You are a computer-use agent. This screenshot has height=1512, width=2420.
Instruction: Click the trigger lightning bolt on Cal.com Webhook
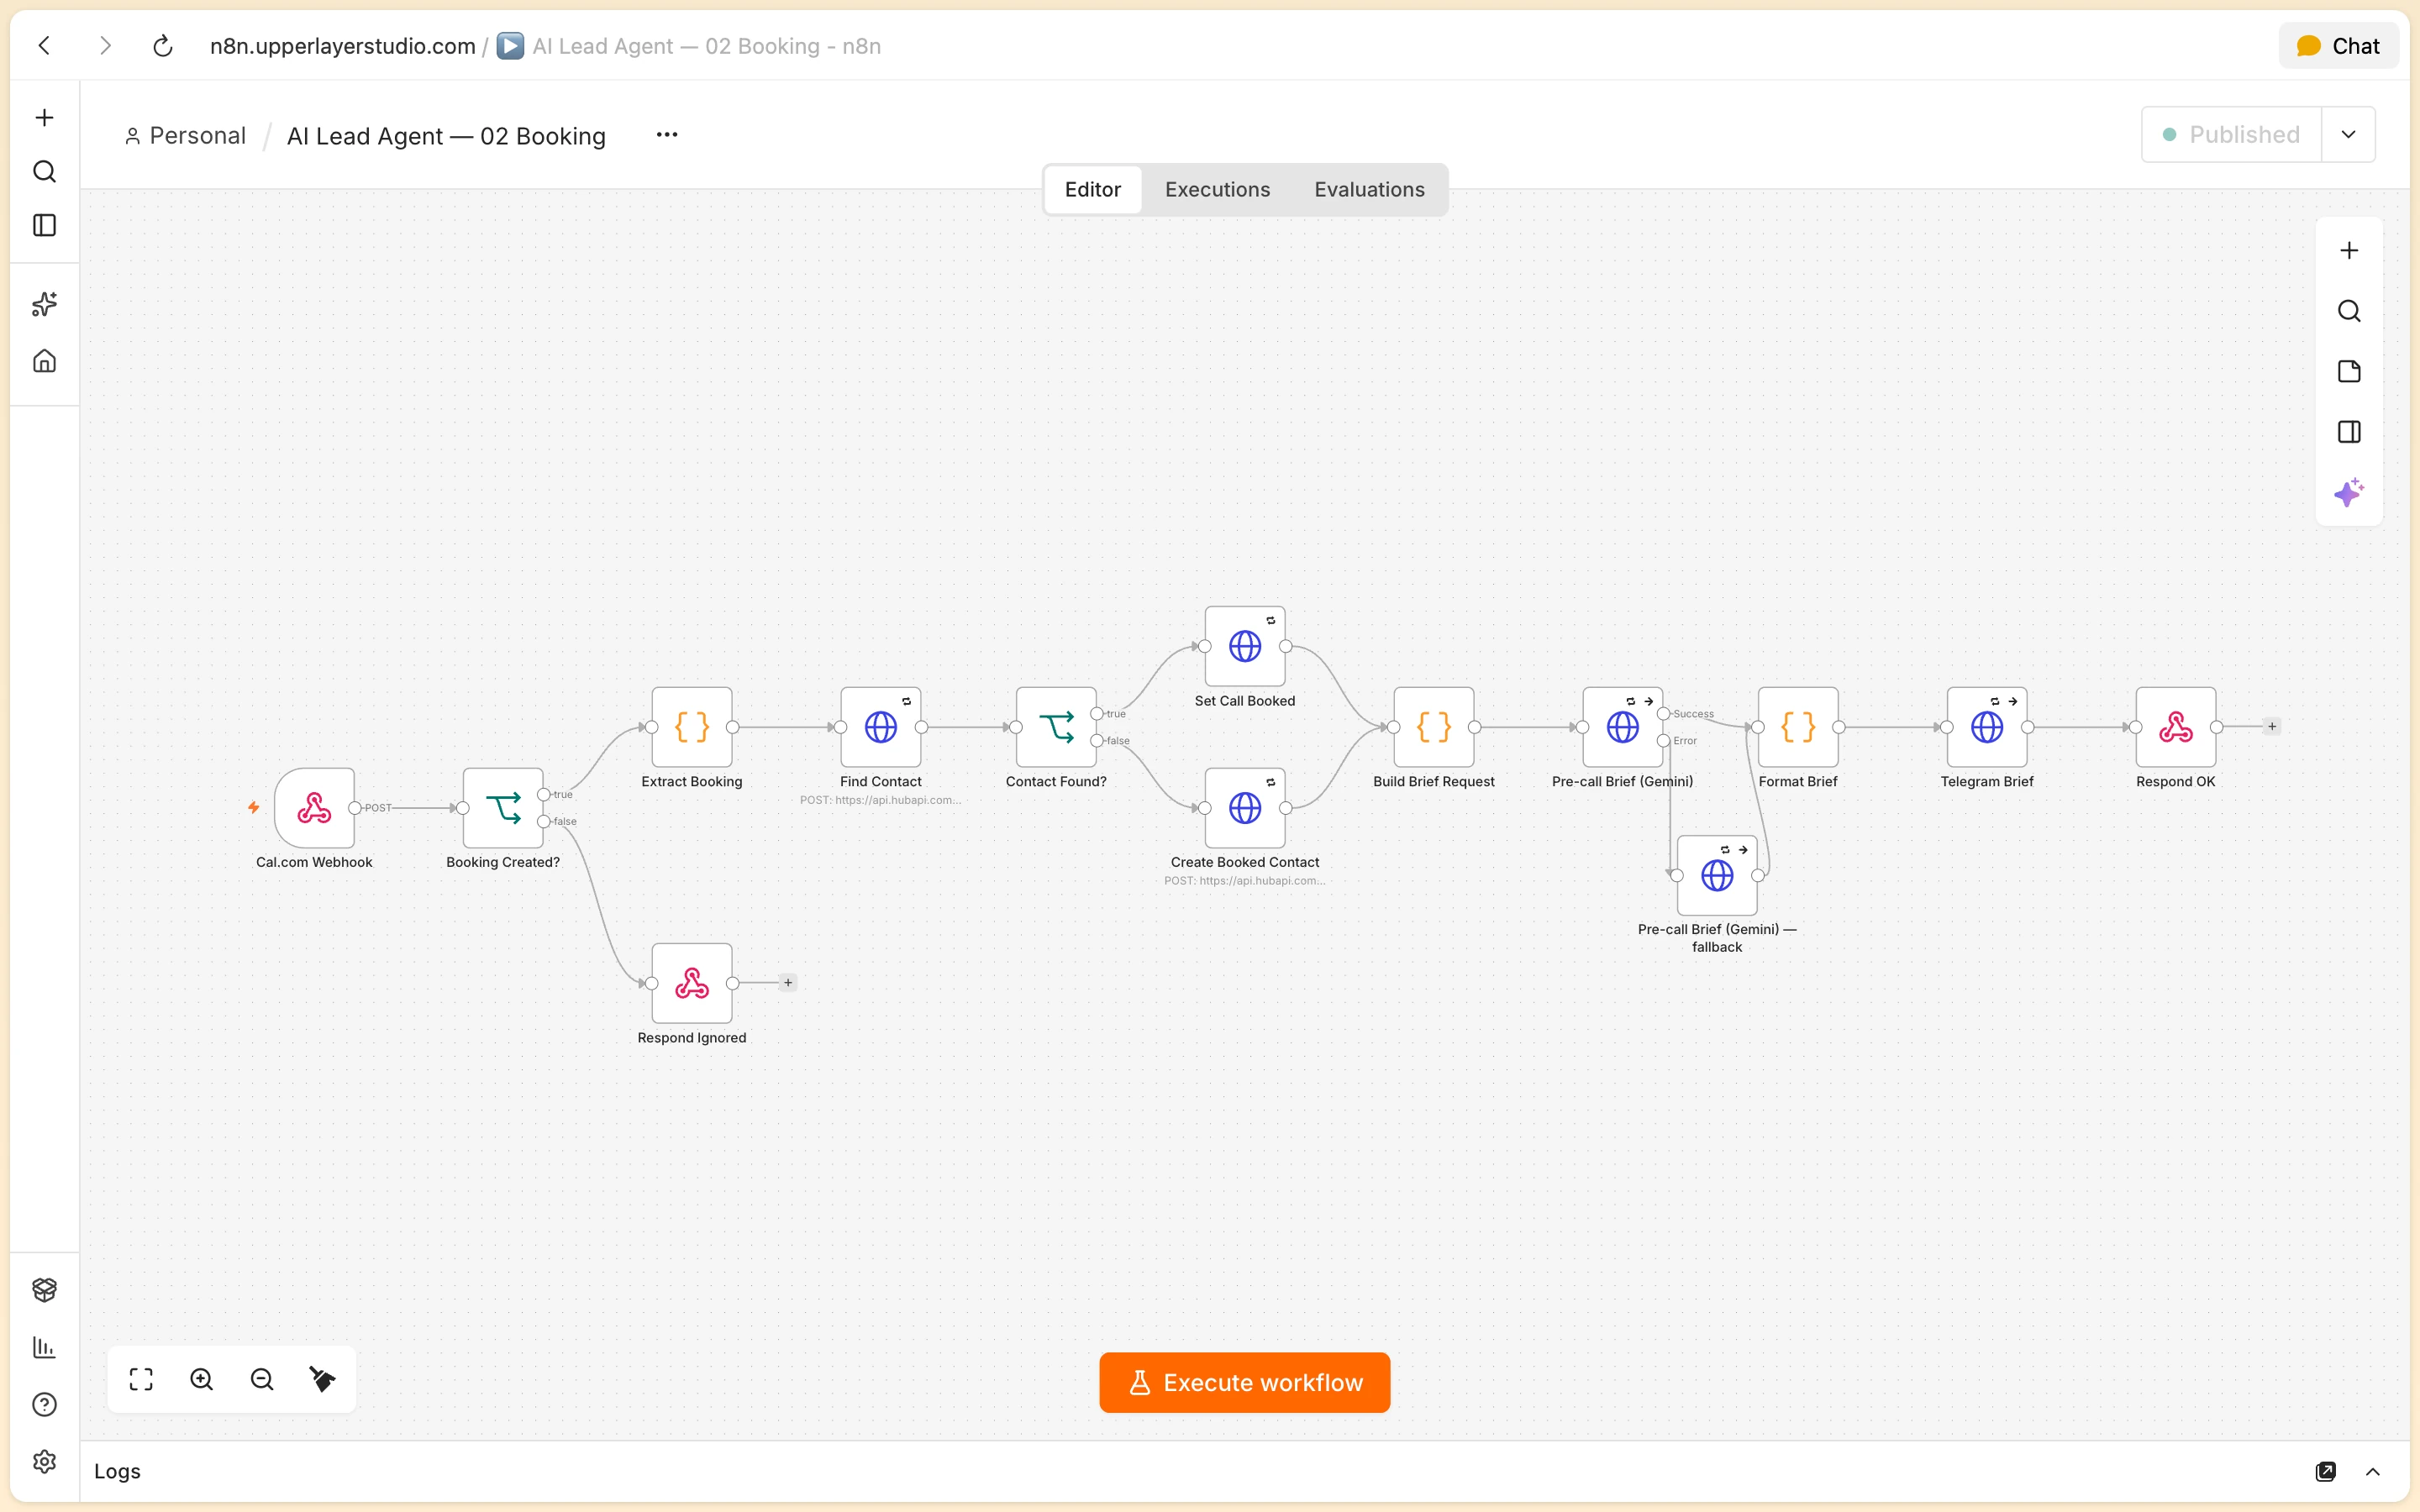tap(254, 808)
